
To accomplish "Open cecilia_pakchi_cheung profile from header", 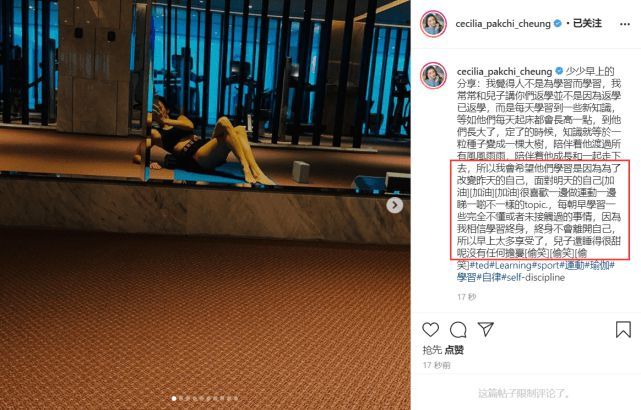I will [x=503, y=24].
